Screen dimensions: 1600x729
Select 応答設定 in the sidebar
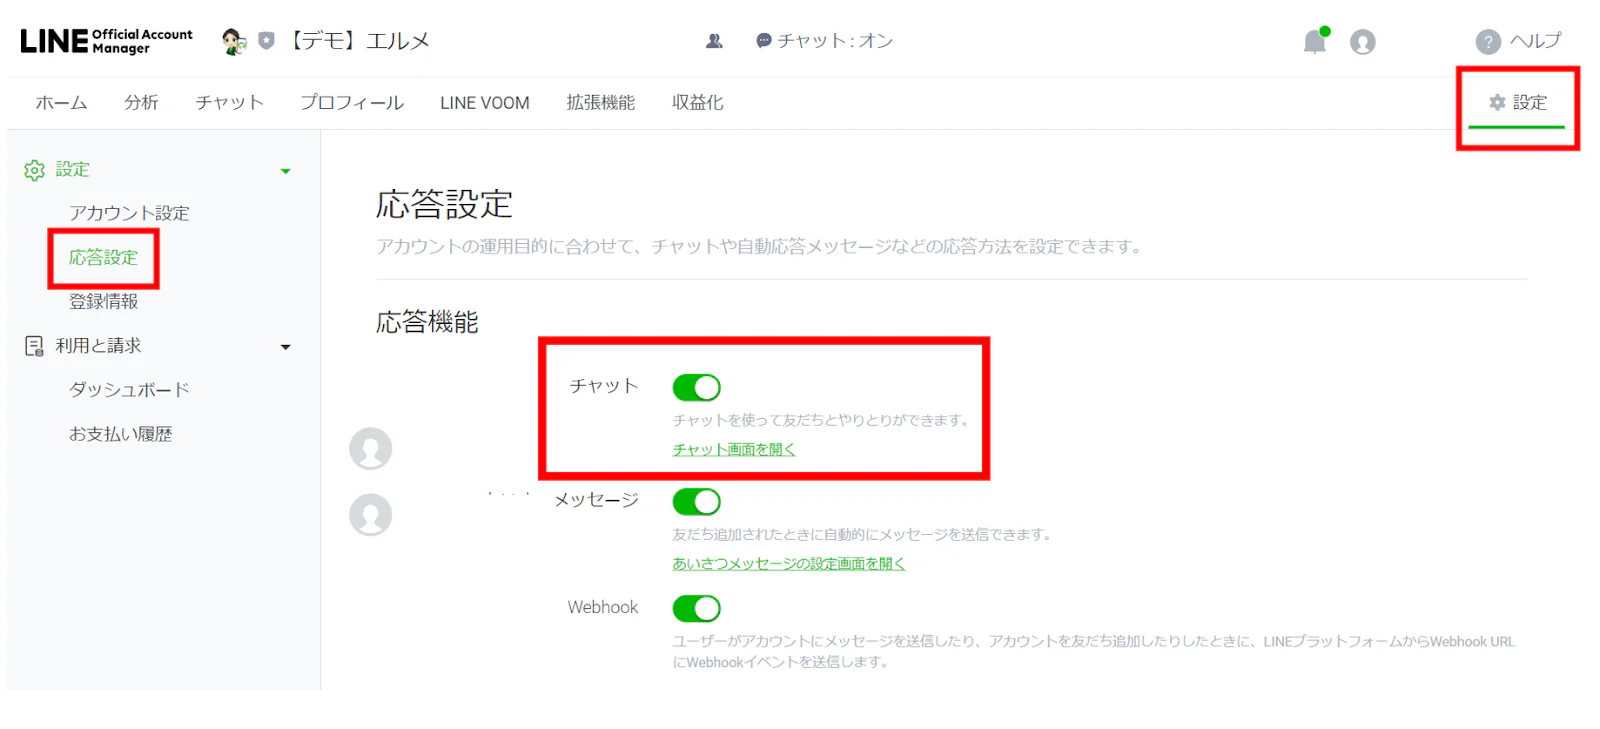click(x=103, y=258)
